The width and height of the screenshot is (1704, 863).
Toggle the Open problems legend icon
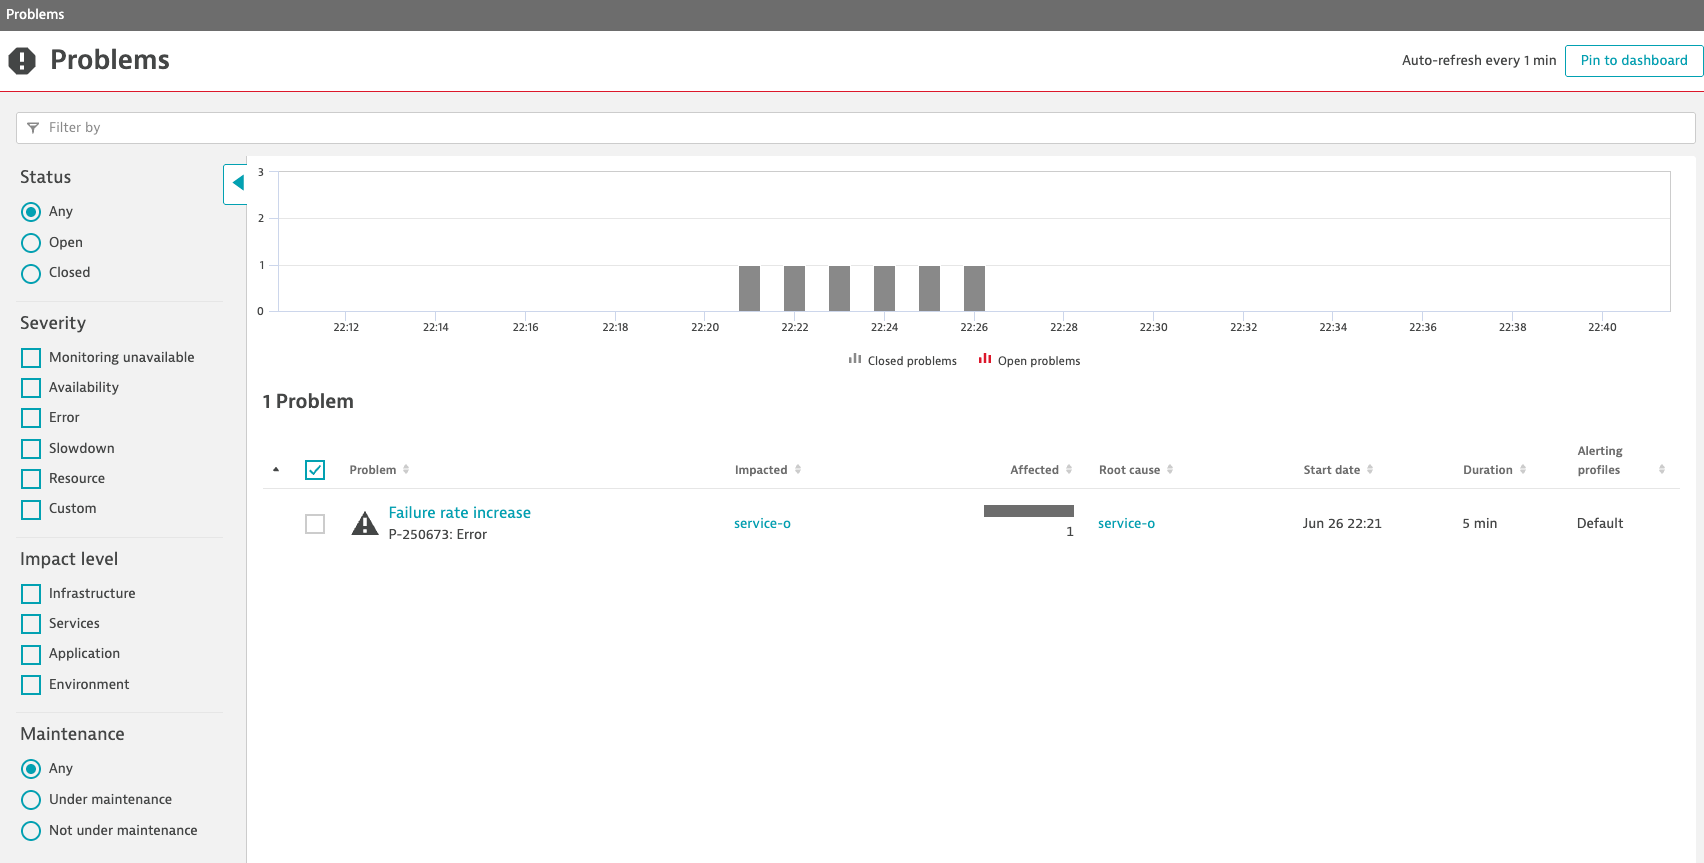click(x=985, y=359)
